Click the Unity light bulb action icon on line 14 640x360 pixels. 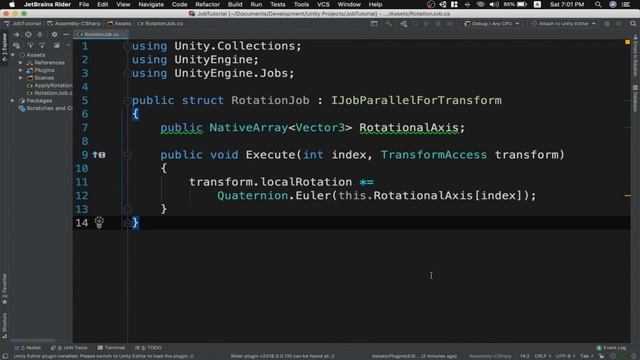click(99, 222)
